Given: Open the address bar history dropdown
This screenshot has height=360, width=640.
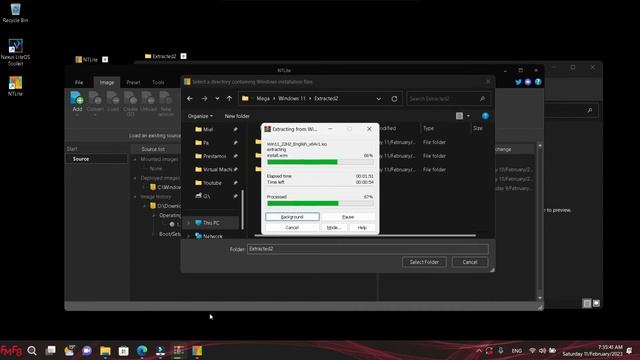Looking at the screenshot, I should [378, 98].
